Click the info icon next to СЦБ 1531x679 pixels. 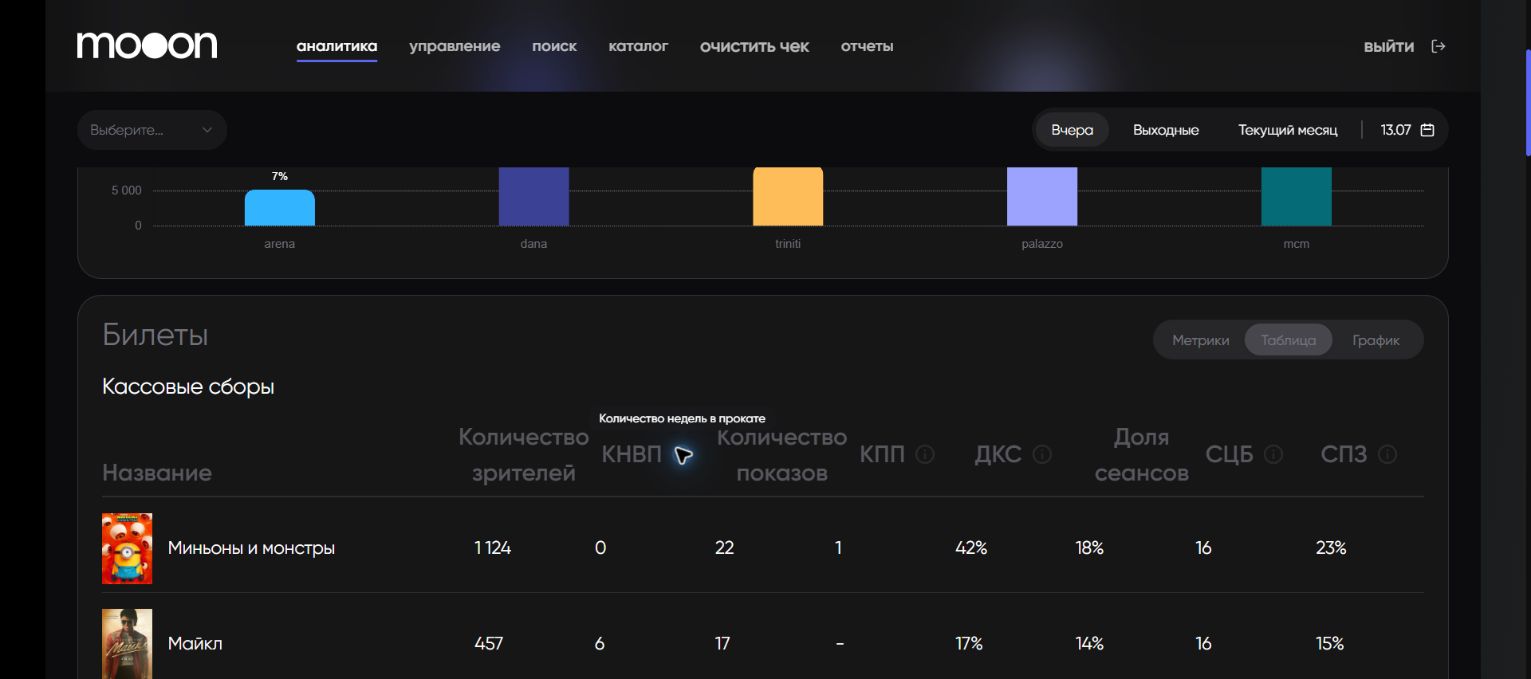click(1273, 454)
